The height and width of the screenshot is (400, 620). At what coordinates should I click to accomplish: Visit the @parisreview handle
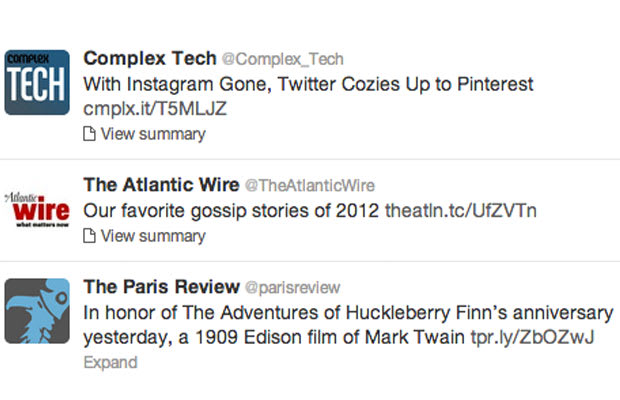tap(292, 288)
